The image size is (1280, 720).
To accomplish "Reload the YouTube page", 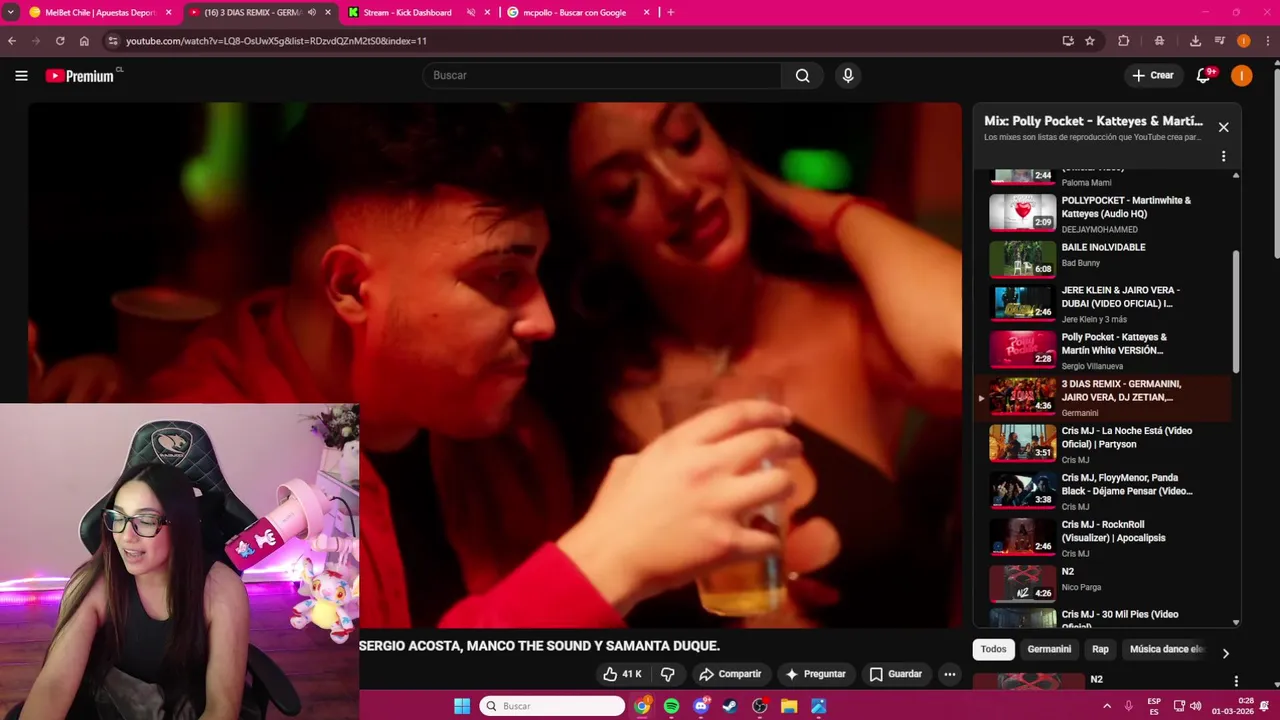I will pos(60,41).
